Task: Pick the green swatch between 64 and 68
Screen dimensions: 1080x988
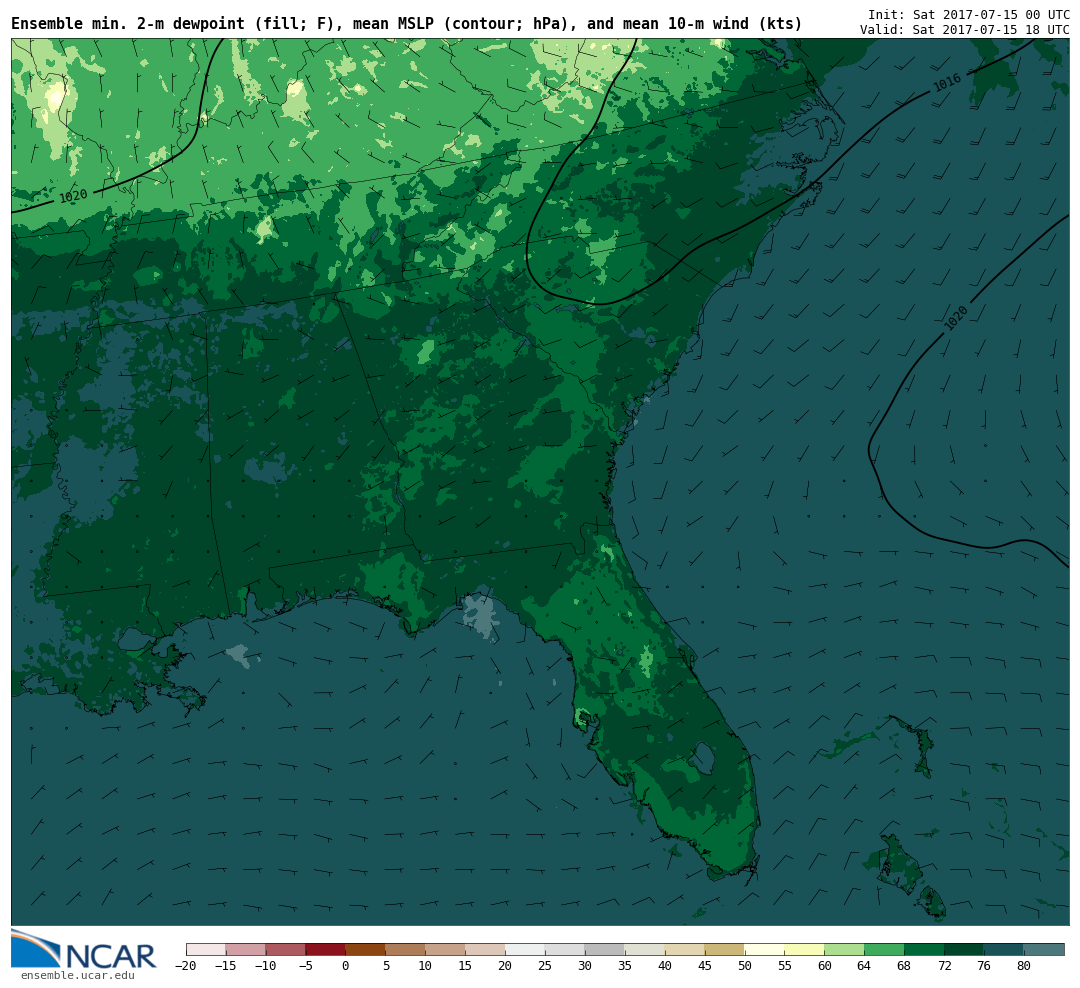Action: point(885,949)
